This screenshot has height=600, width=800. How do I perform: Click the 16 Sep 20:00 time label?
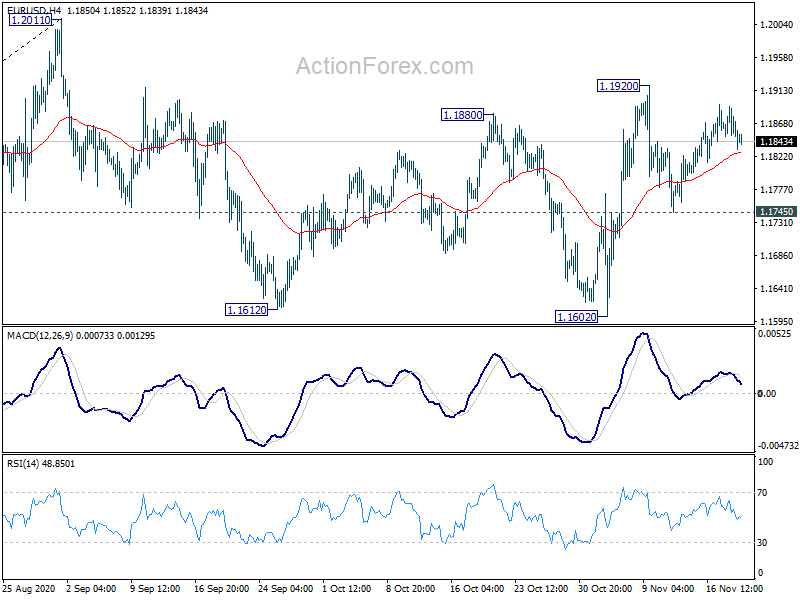click(222, 589)
